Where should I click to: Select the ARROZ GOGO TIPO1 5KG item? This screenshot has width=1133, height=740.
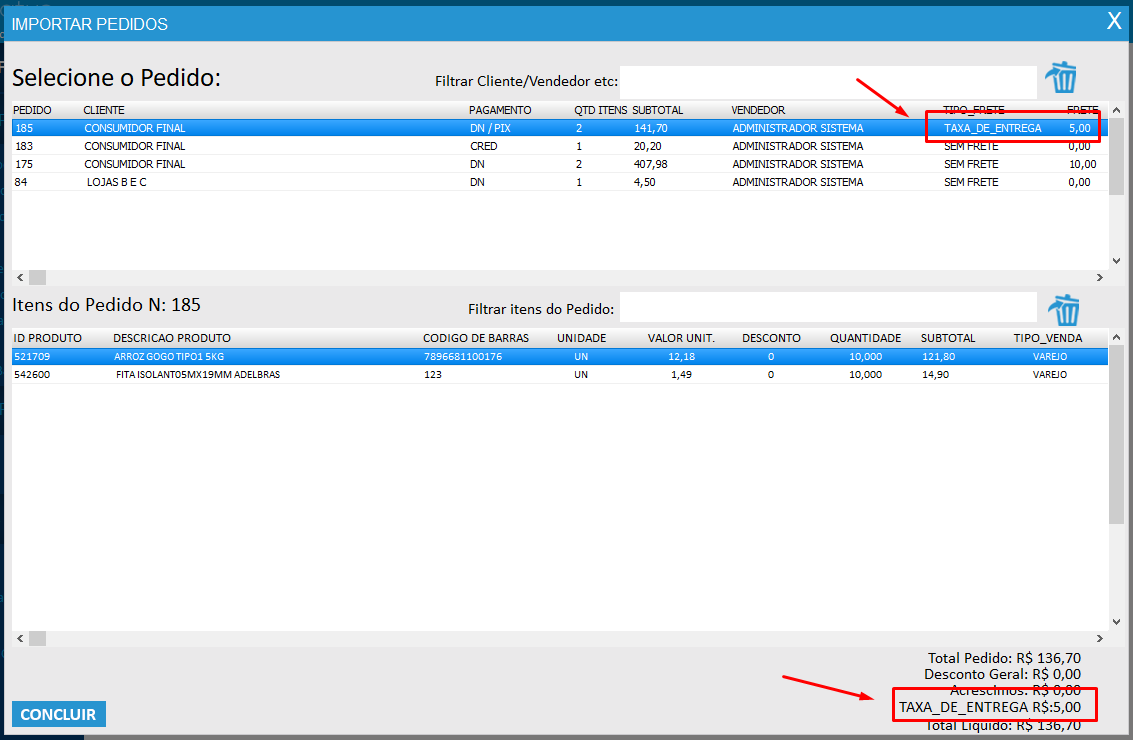point(400,356)
